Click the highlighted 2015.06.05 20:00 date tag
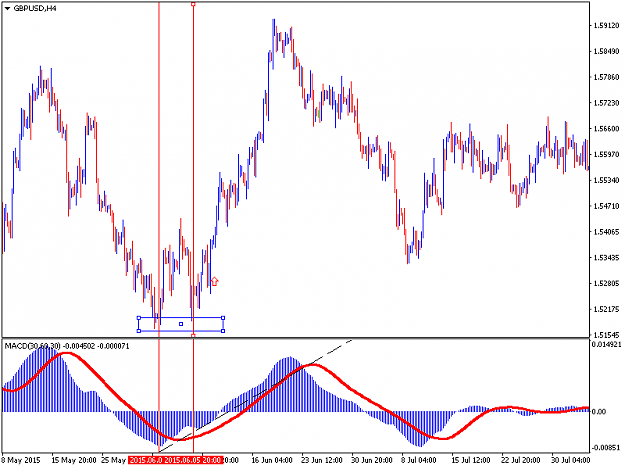The height and width of the screenshot is (469, 625). point(193,460)
